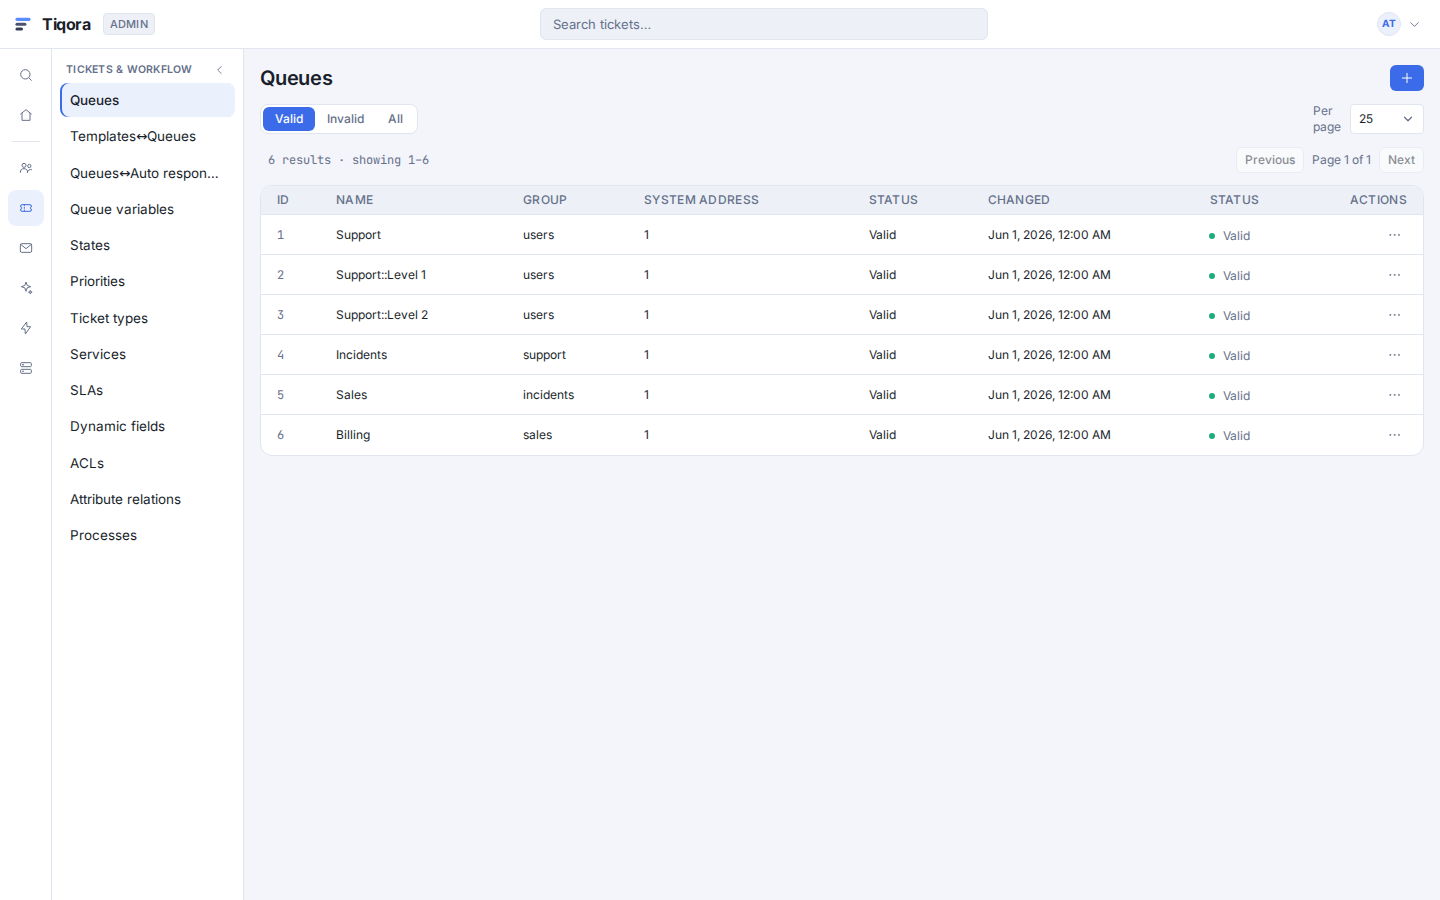The height and width of the screenshot is (900, 1440).
Task: Click the ADMIN badge
Action: click(x=129, y=24)
